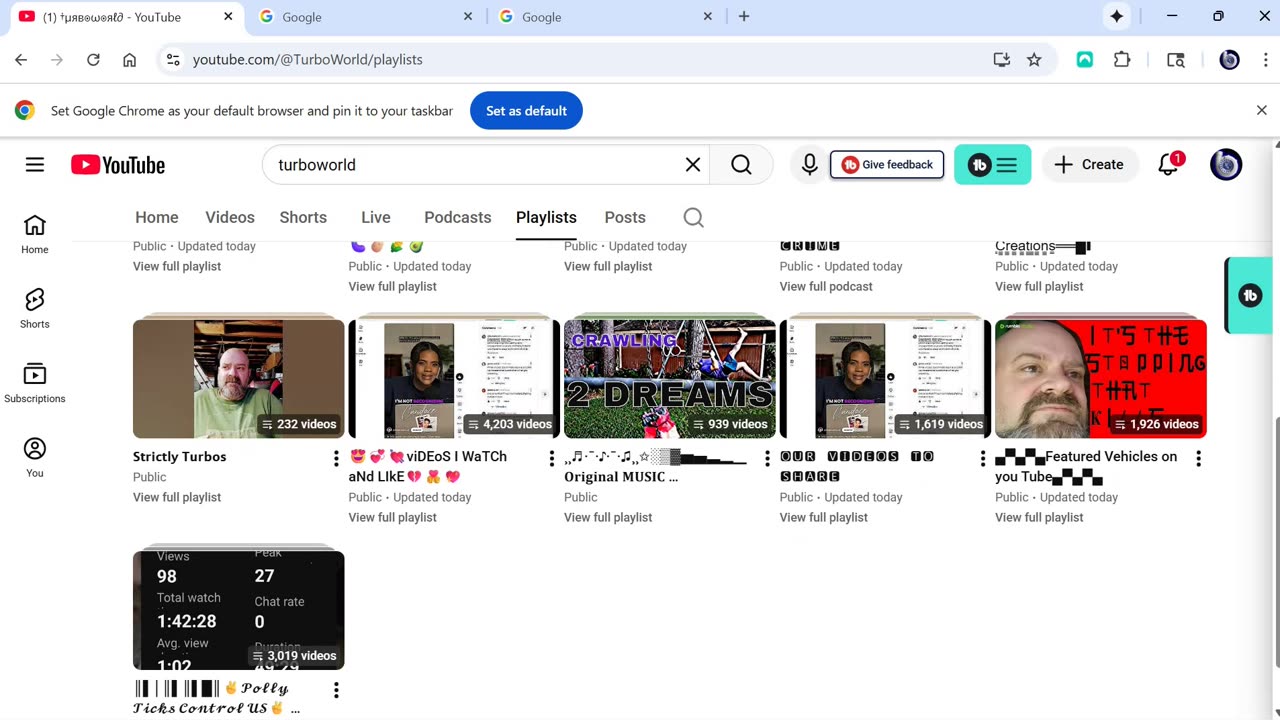
Task: Open stats thumbnail with 3,019 videos
Action: click(239, 610)
